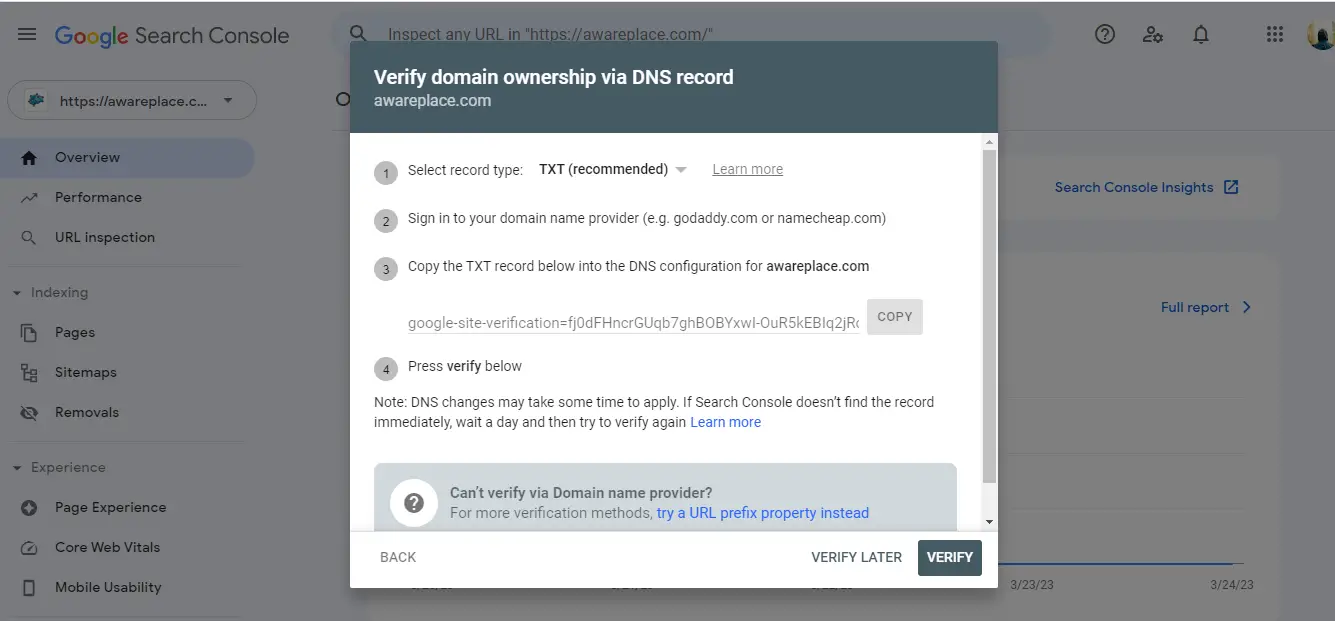The width and height of the screenshot is (1335, 621).
Task: Open the hamburger navigation menu
Action: tap(26, 33)
